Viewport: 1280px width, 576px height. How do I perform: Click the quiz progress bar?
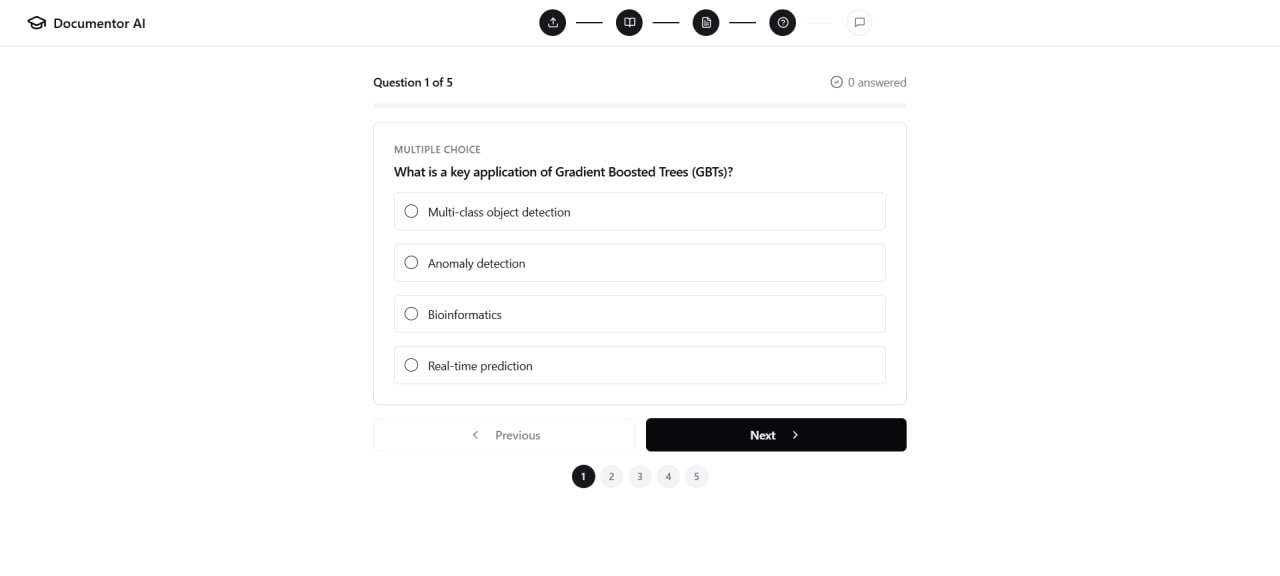pyautogui.click(x=640, y=105)
